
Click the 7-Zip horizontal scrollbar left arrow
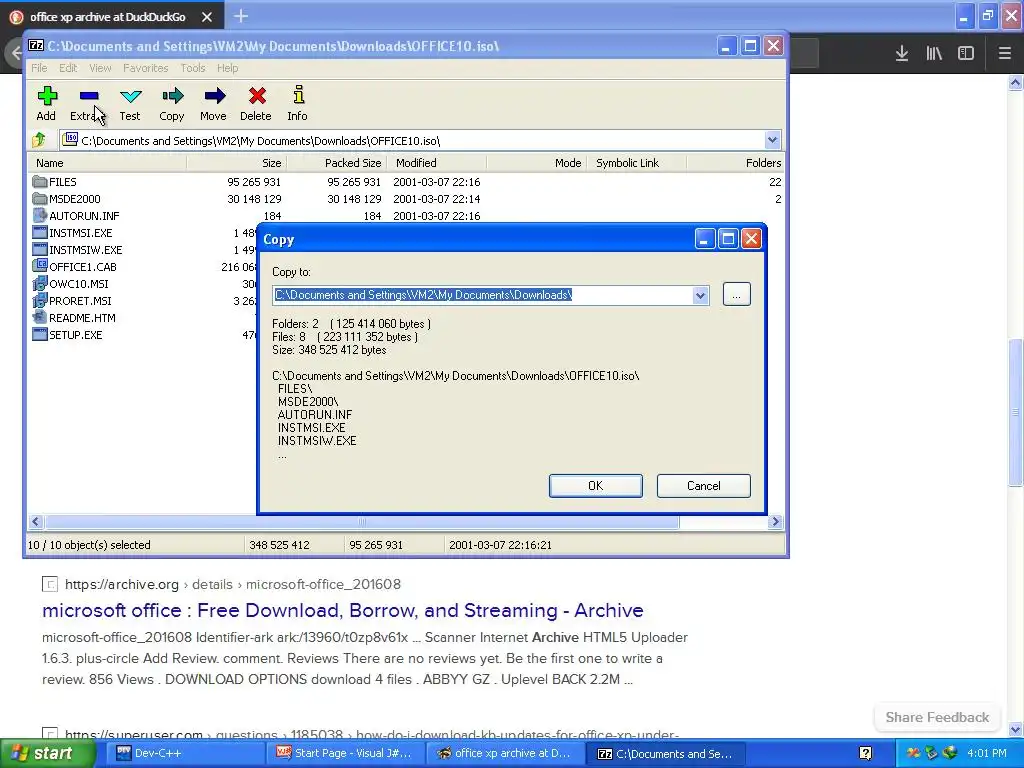tap(36, 522)
